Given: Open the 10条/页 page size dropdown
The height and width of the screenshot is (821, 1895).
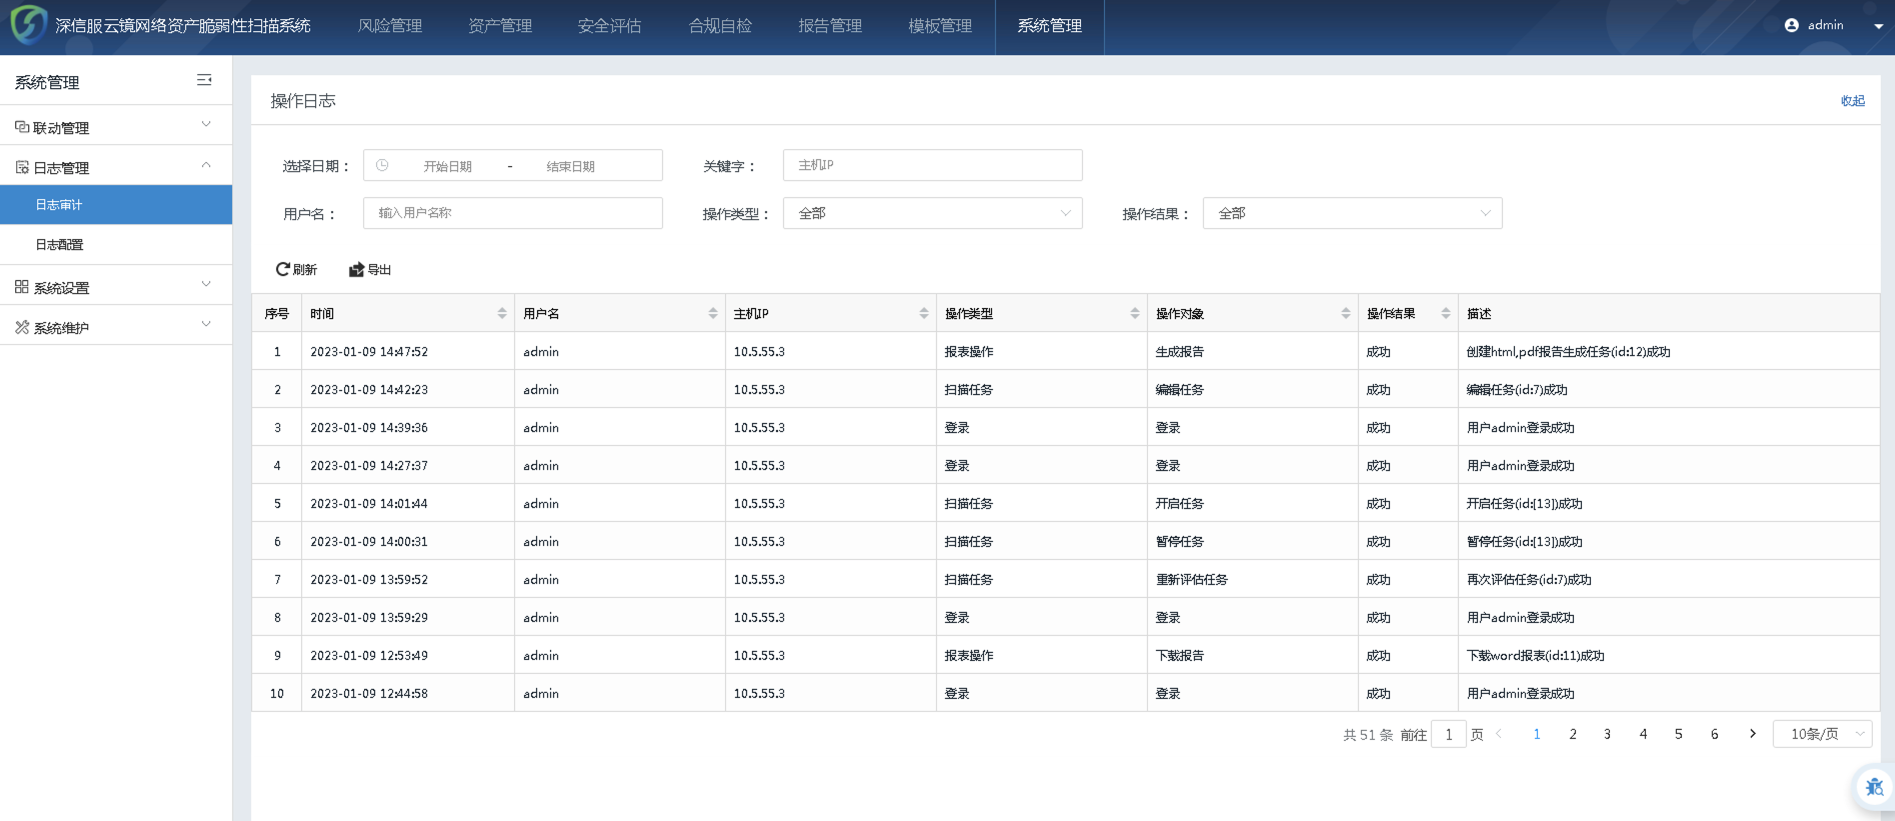Looking at the screenshot, I should [1823, 734].
